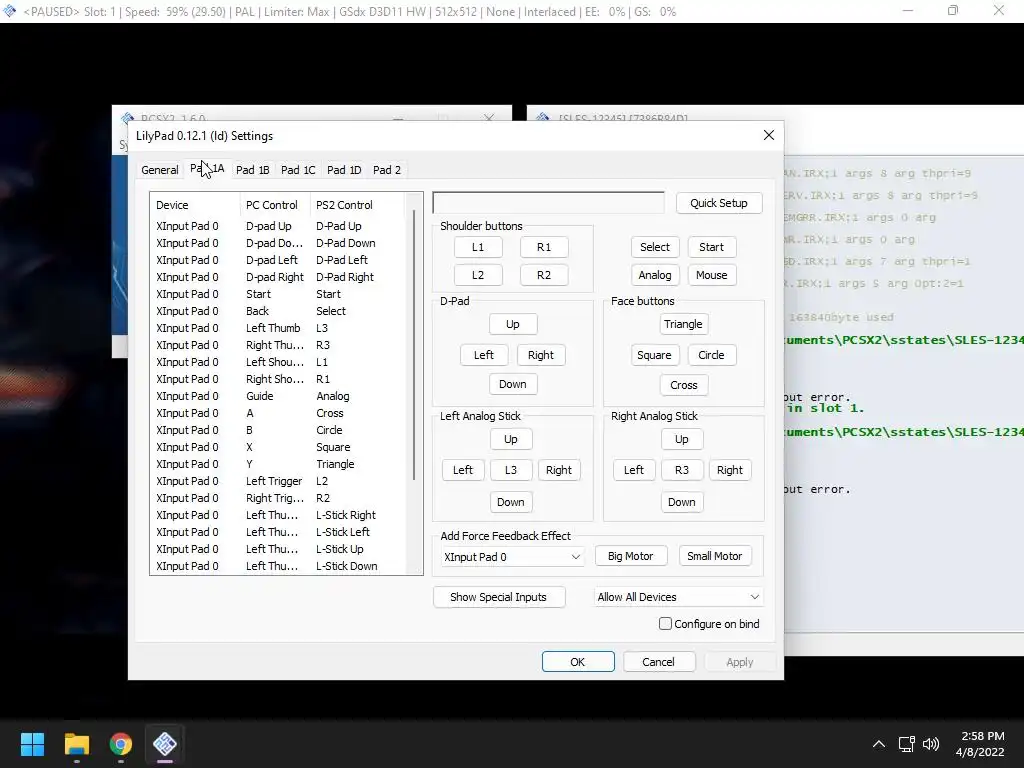Switch to the Pad 1D tab

tap(344, 170)
